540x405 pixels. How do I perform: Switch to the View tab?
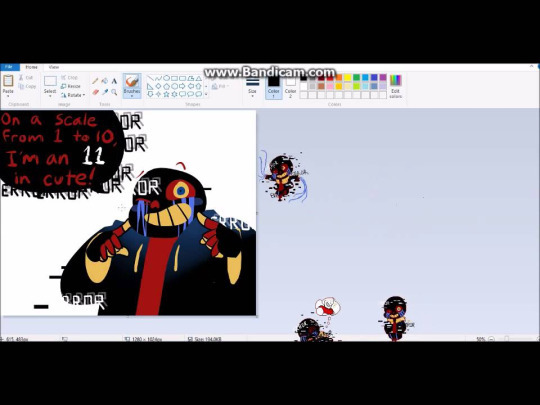53,67
